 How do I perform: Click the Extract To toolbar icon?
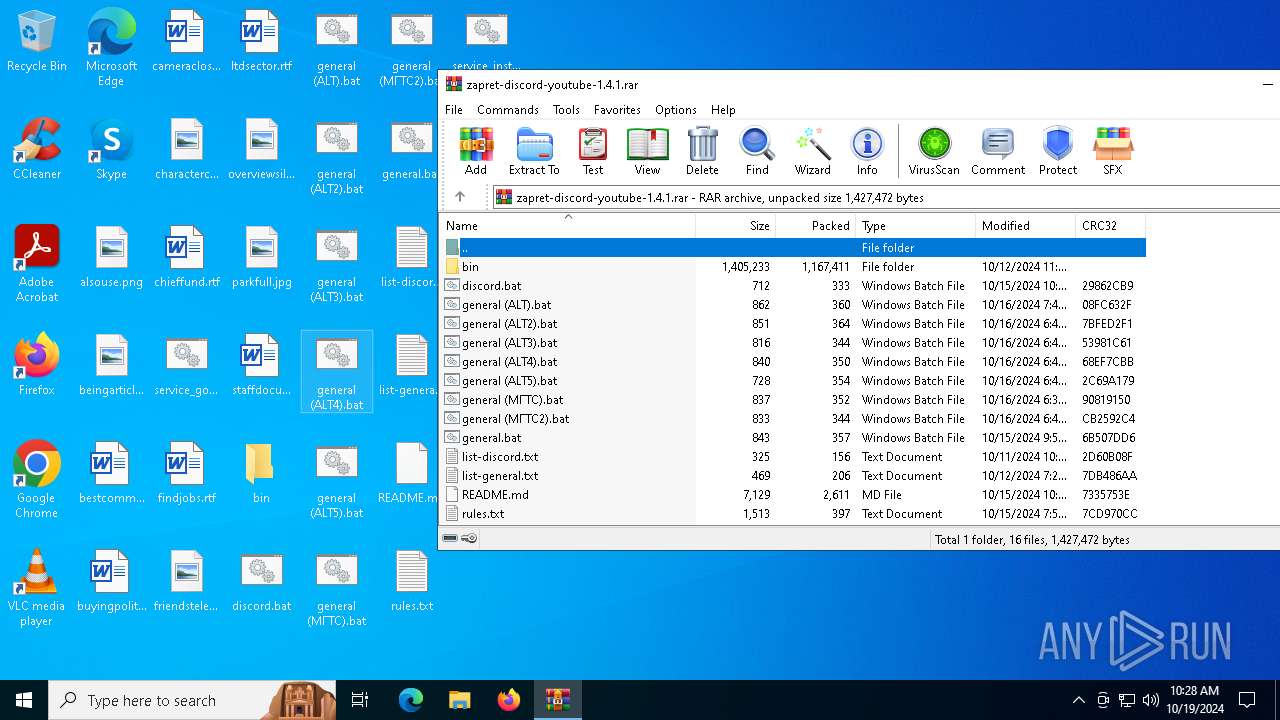pos(534,151)
